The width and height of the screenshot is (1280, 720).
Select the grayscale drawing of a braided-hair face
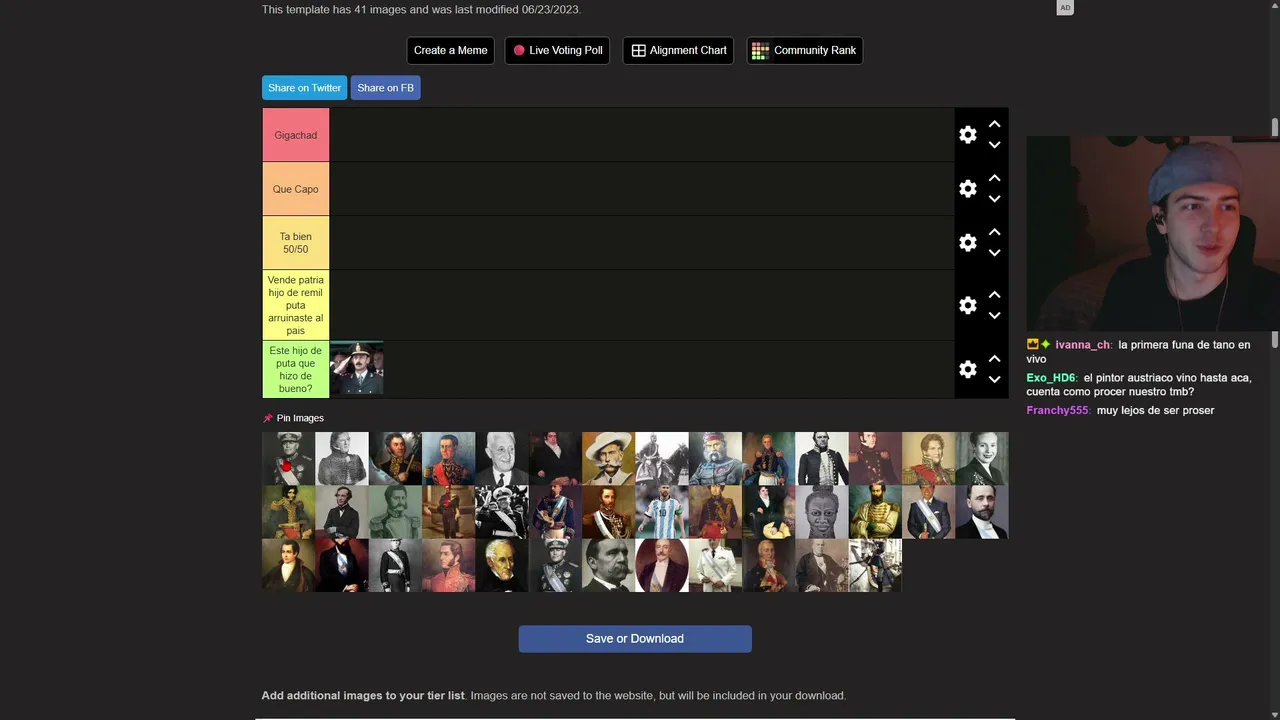click(x=821, y=512)
